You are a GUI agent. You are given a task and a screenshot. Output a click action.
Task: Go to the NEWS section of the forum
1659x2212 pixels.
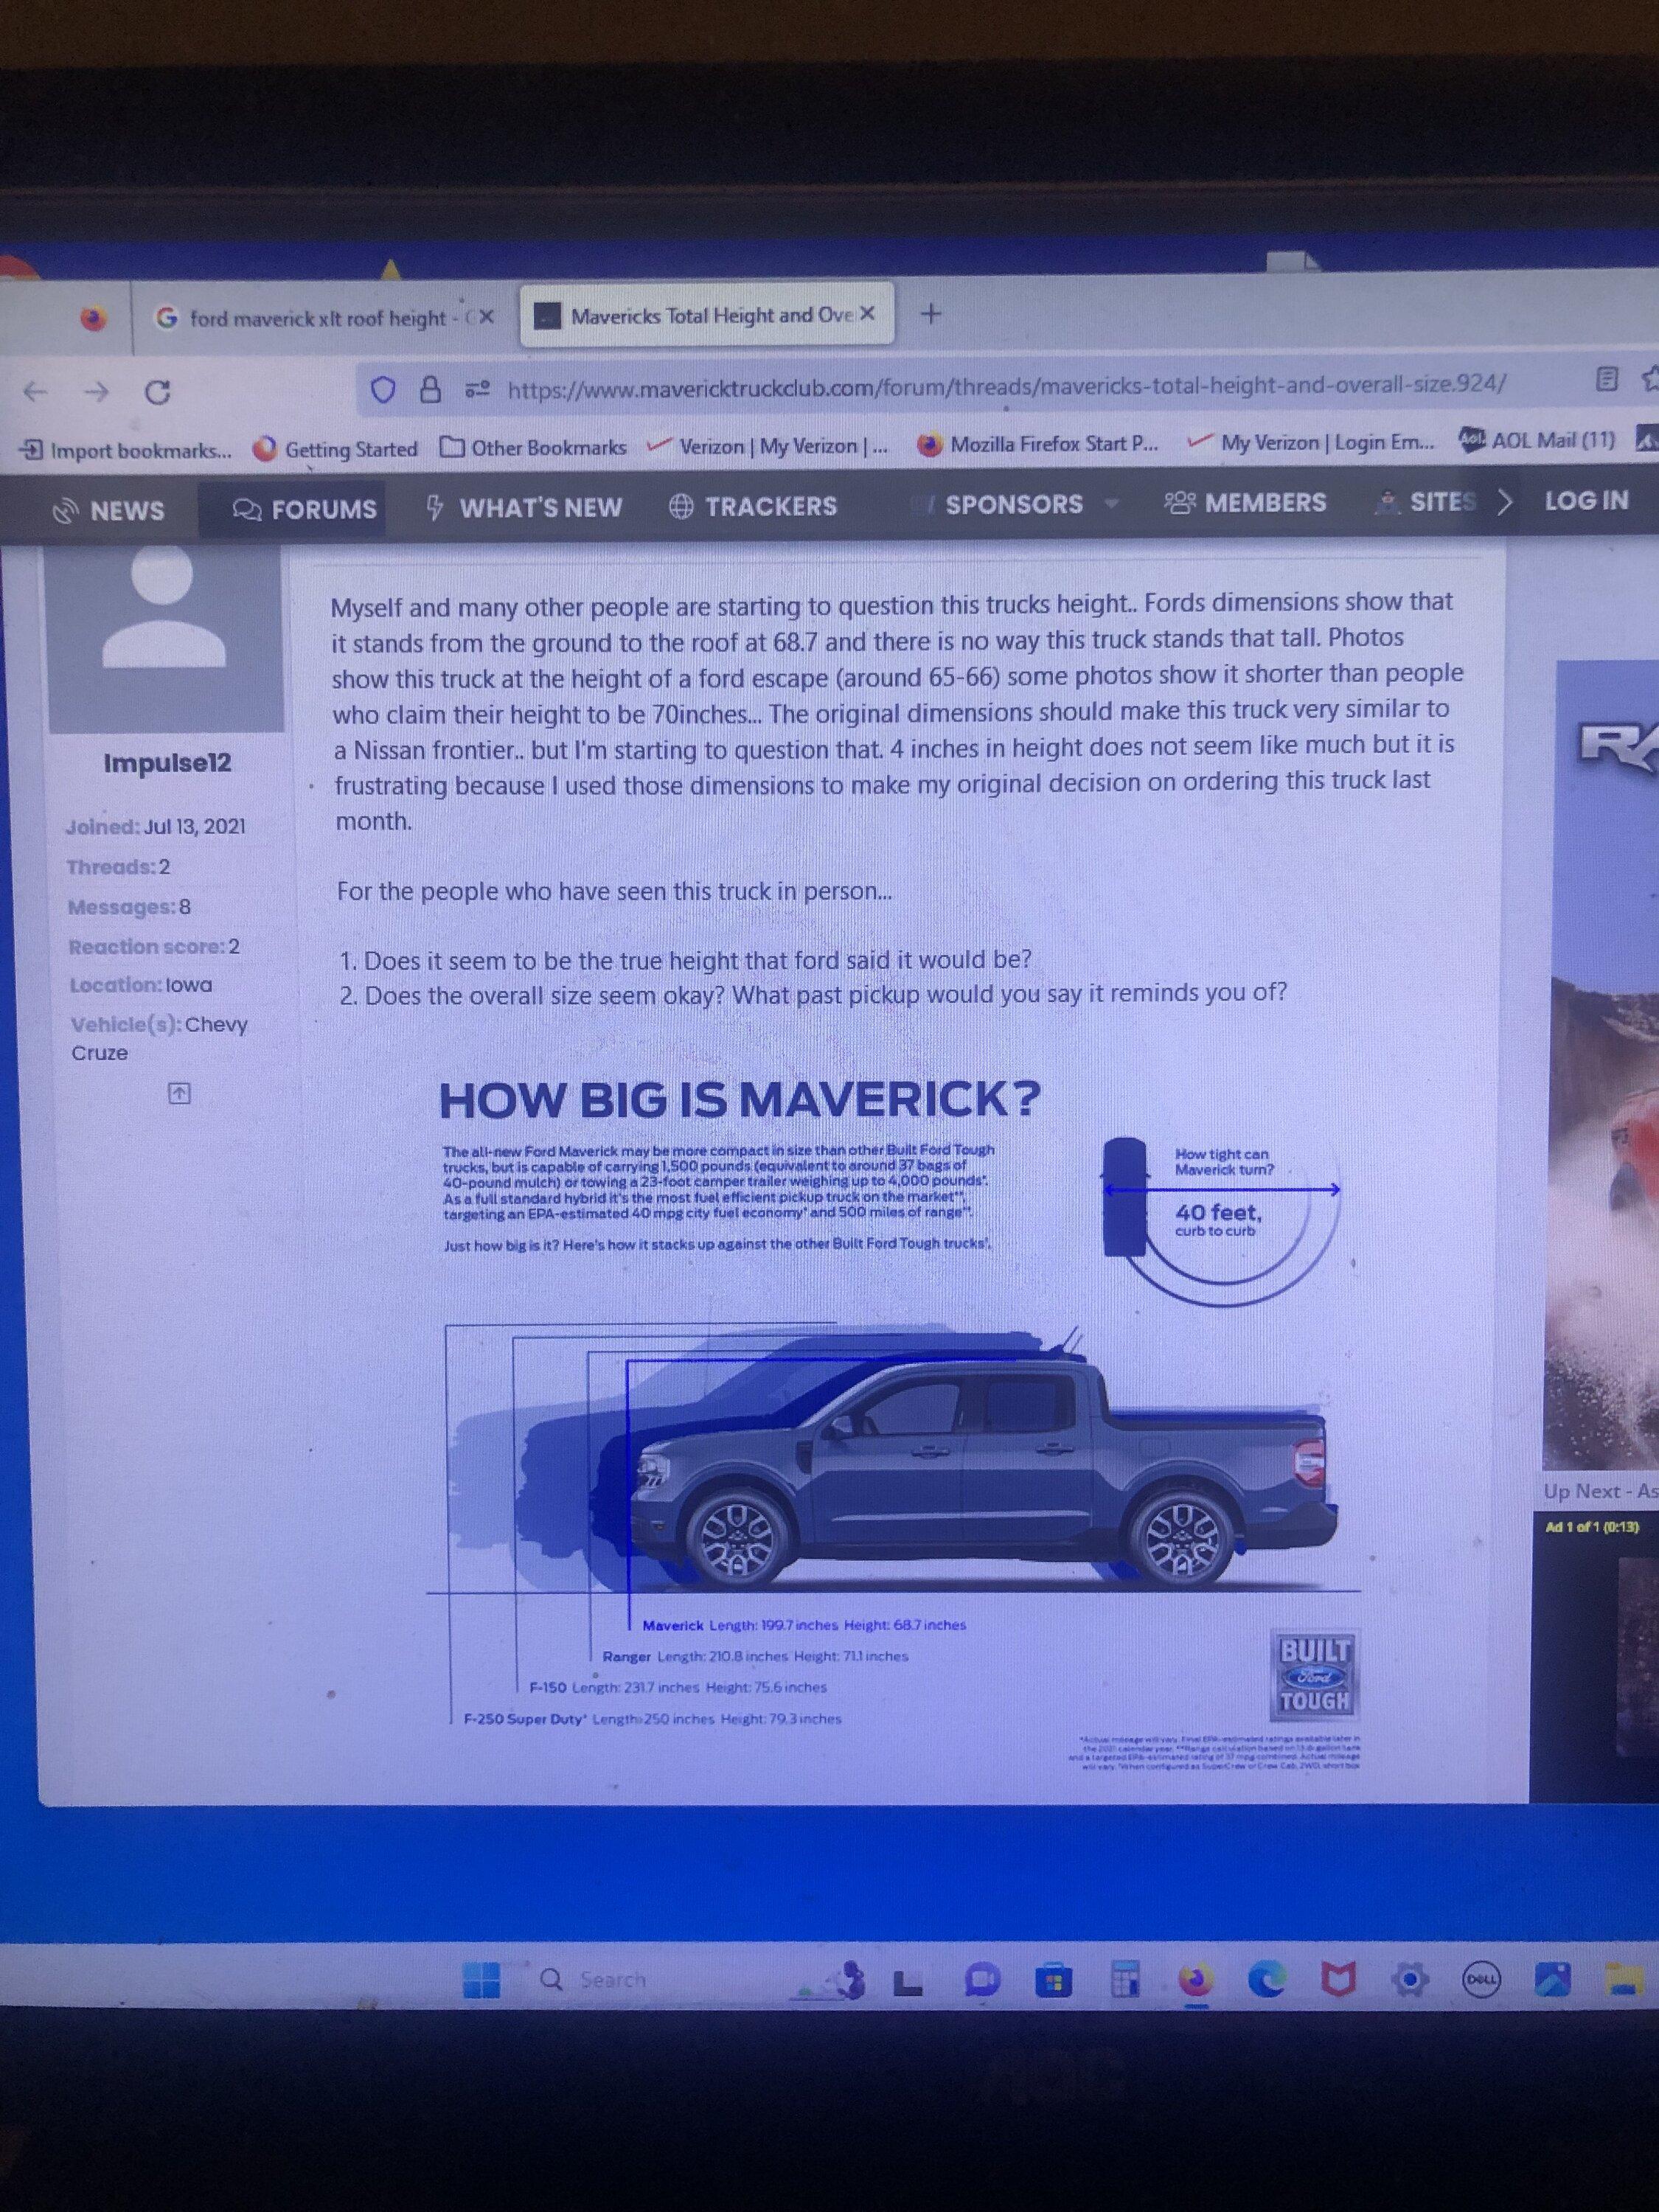click(109, 511)
